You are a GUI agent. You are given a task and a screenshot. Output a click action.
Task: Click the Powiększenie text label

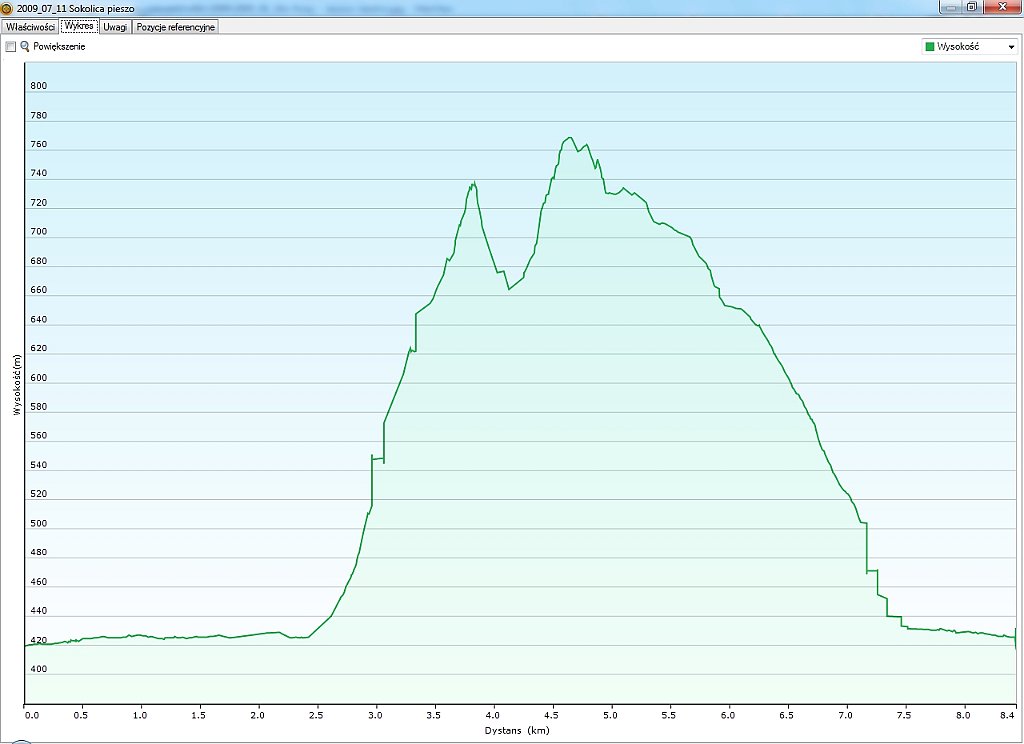click(59, 47)
